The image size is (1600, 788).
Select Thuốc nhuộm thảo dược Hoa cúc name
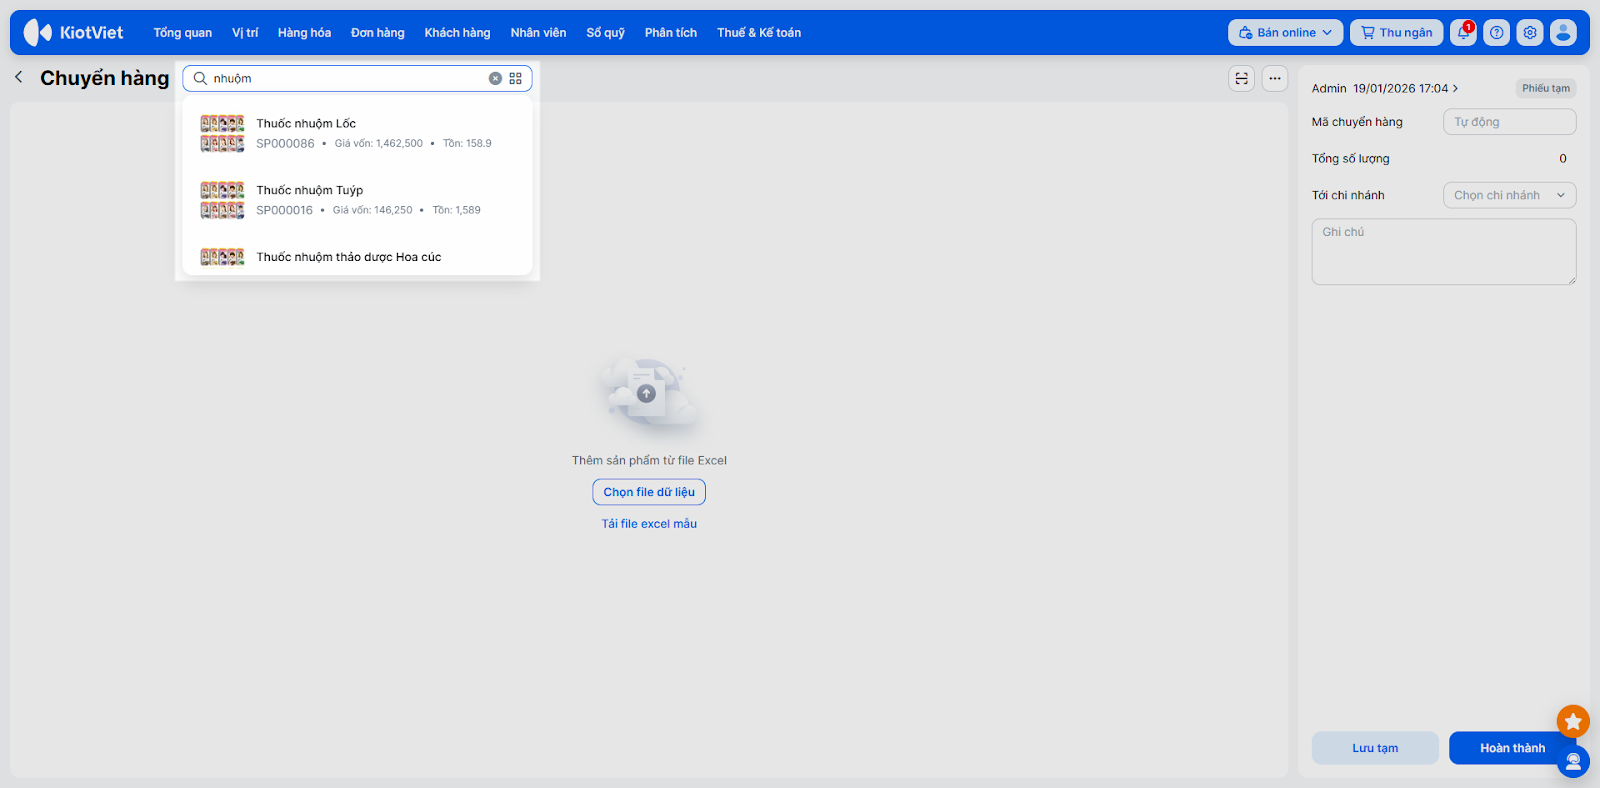pos(349,257)
